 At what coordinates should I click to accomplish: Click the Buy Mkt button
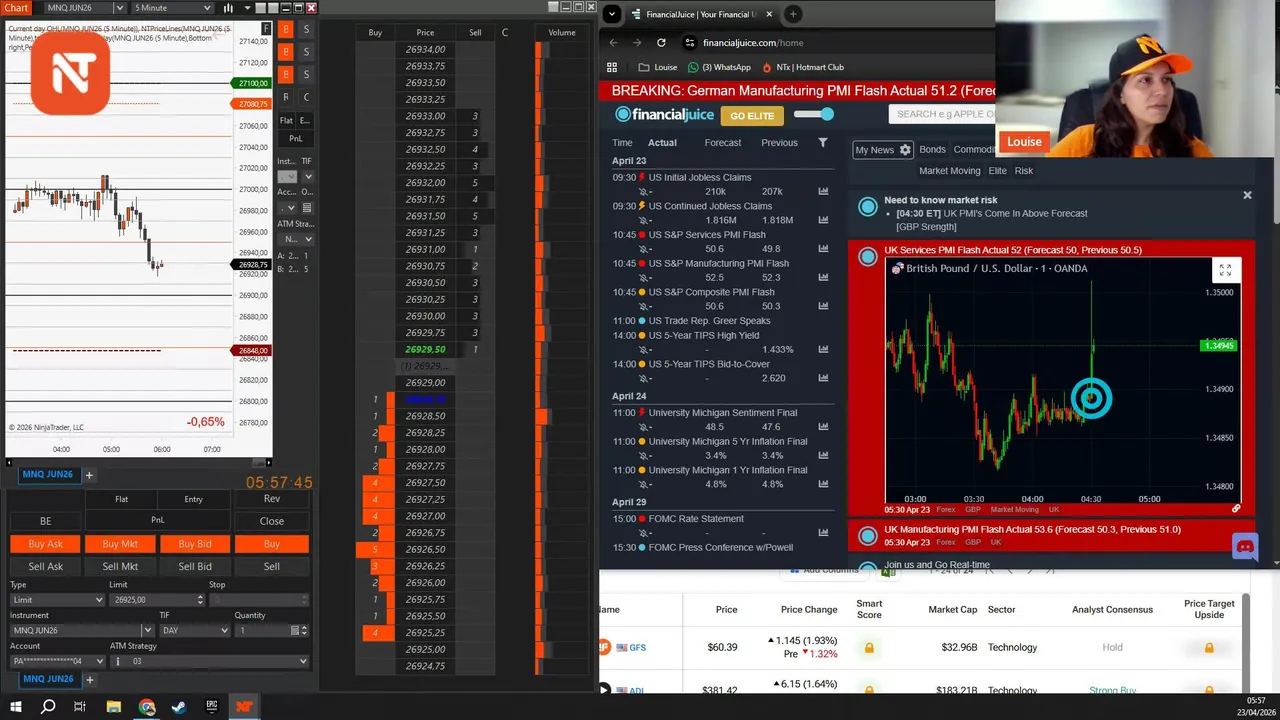[x=120, y=544]
